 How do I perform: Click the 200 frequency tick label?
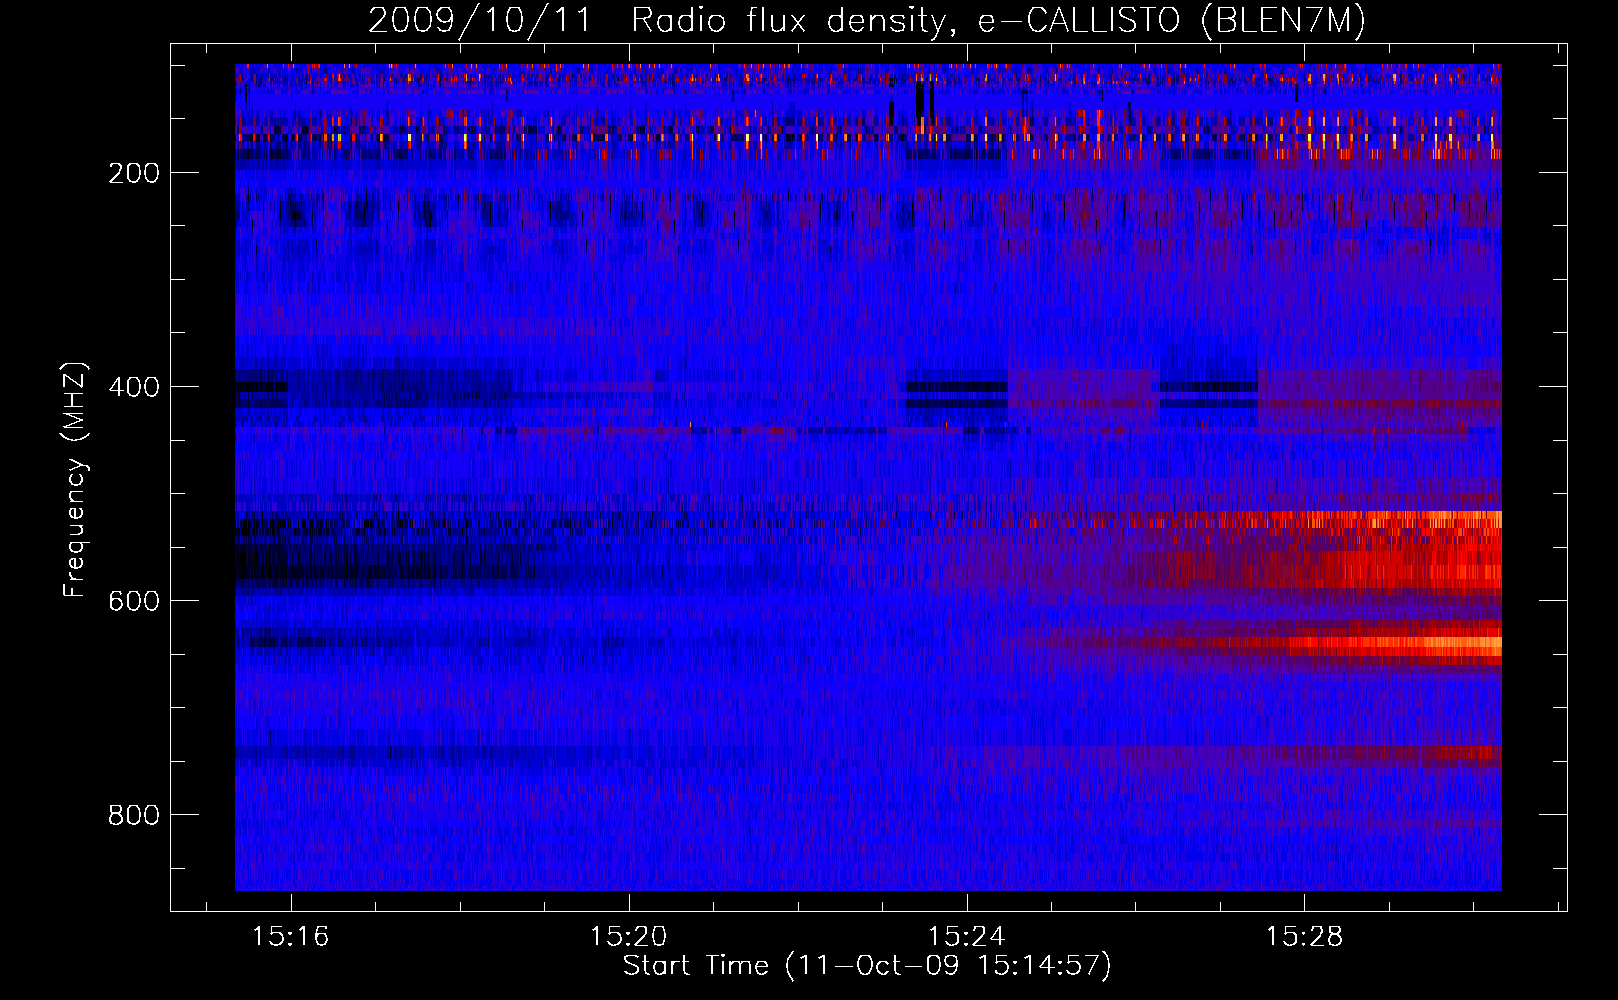pos(134,173)
